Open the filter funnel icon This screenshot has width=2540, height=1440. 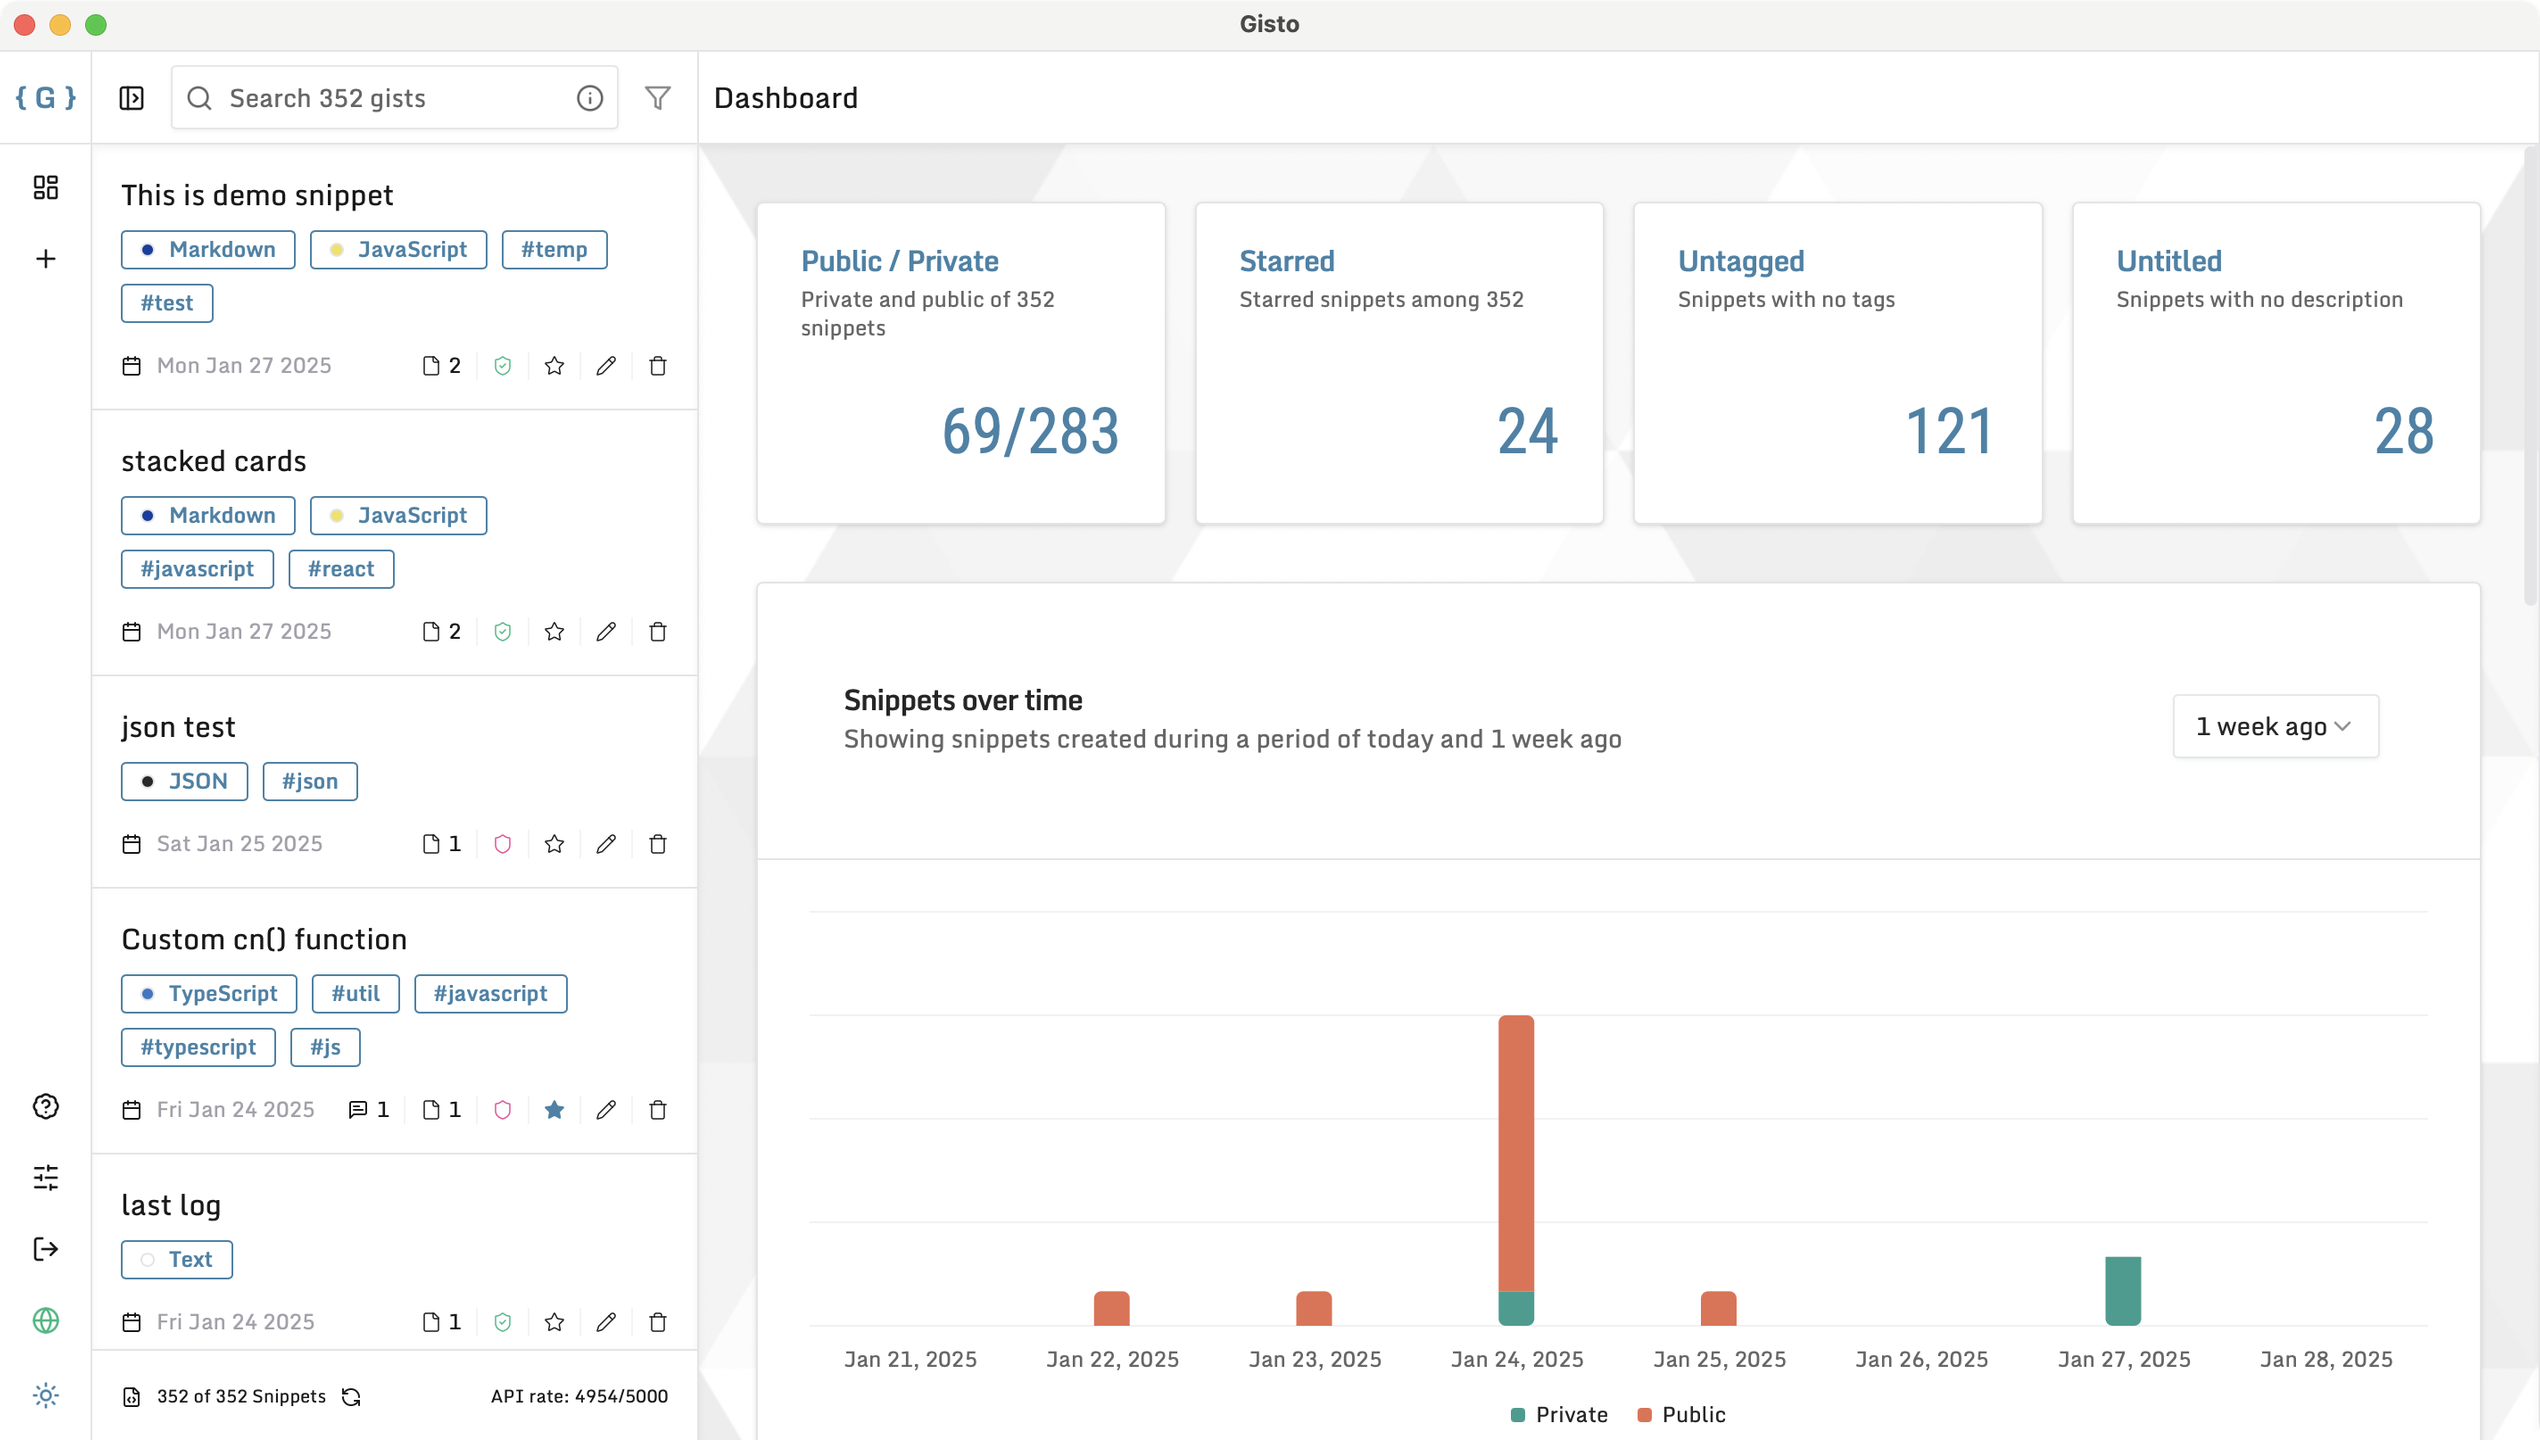pos(657,98)
